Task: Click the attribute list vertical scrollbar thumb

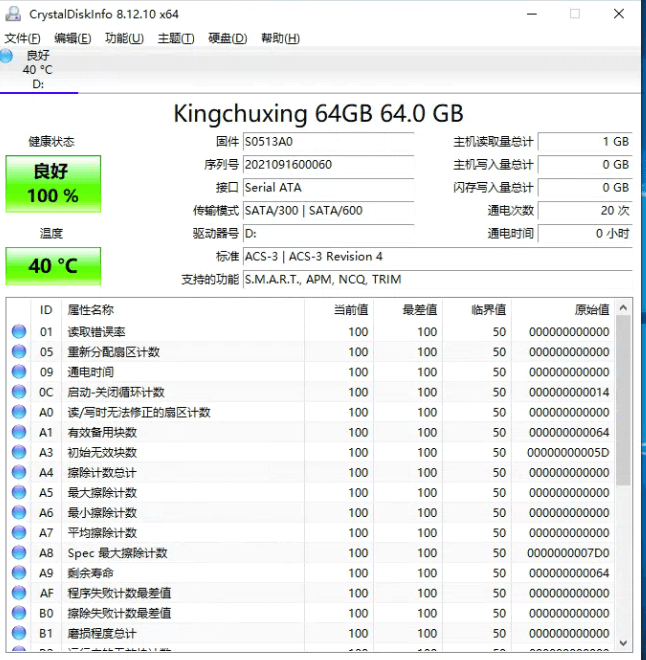Action: click(x=623, y=400)
